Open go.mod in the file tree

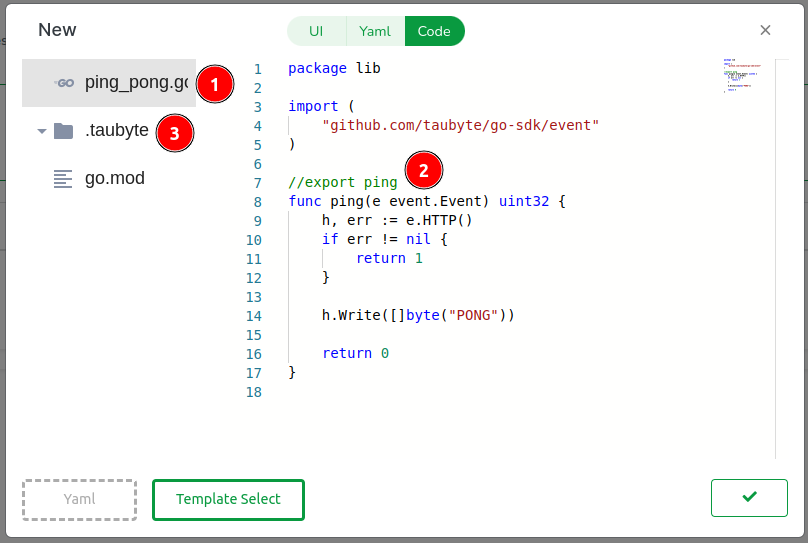click(115, 179)
